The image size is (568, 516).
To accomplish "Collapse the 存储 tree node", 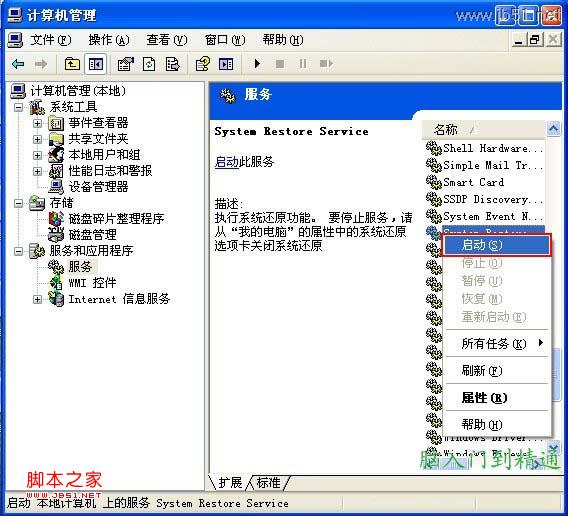I will click(x=18, y=203).
